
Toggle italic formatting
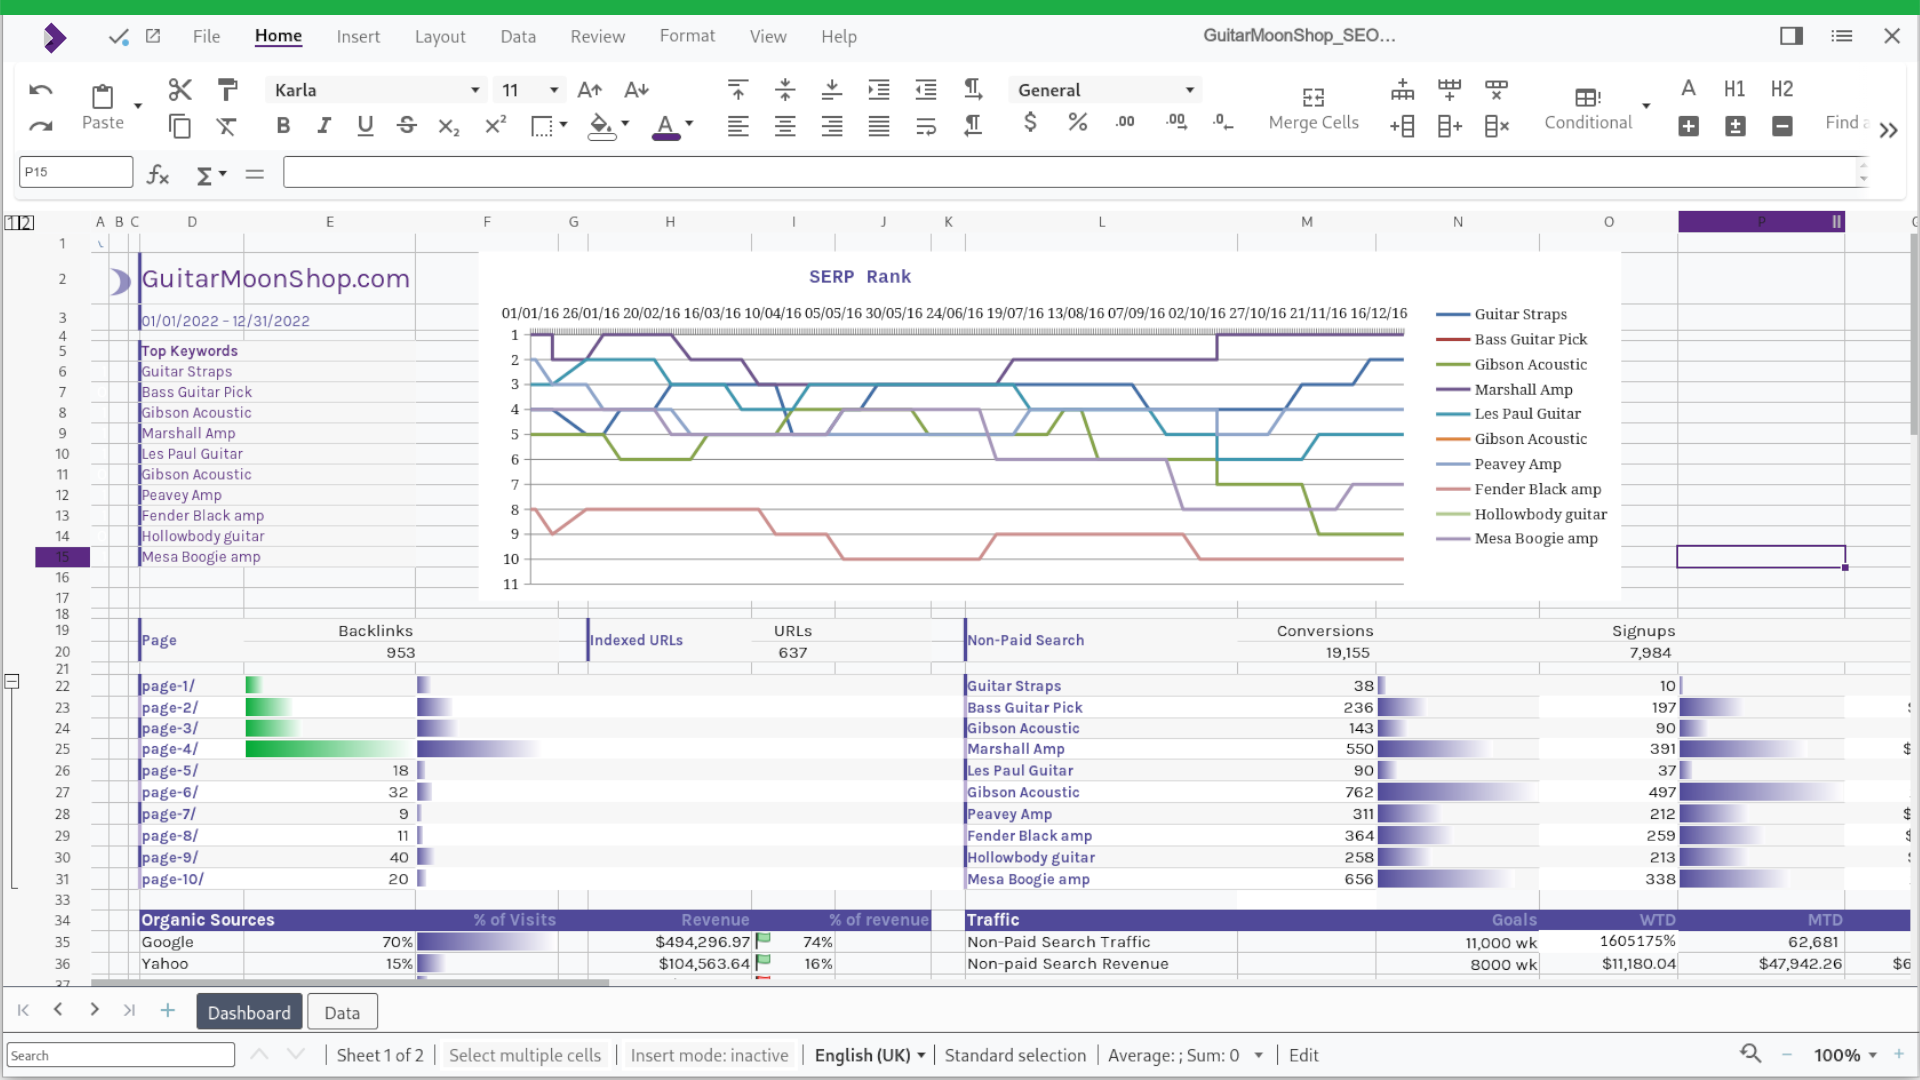coord(323,126)
